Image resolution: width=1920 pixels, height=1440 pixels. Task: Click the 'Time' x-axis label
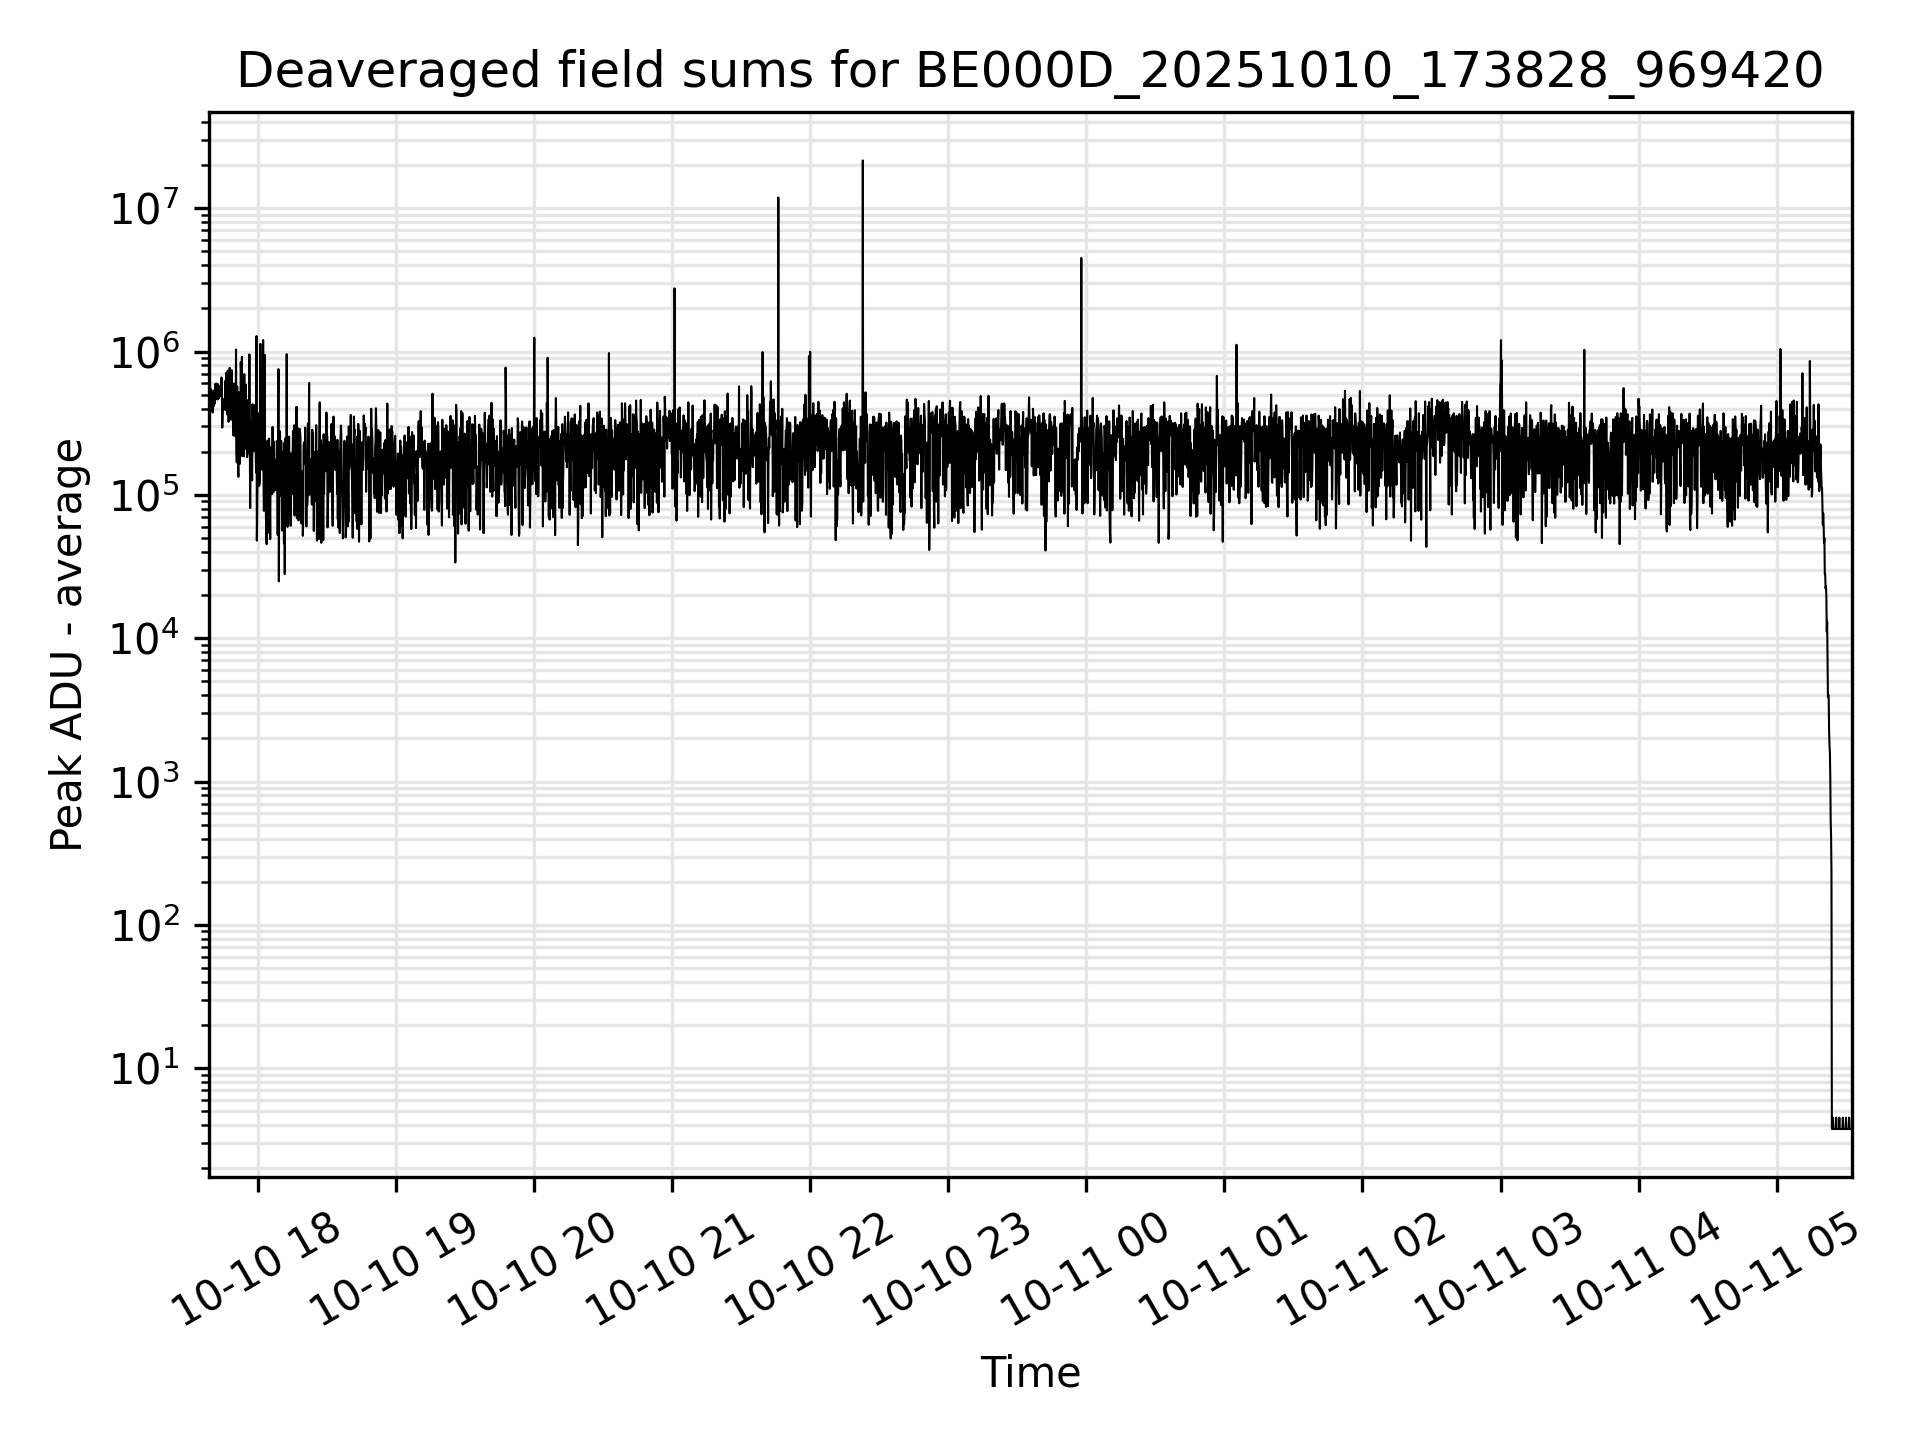[x=1029, y=1373]
